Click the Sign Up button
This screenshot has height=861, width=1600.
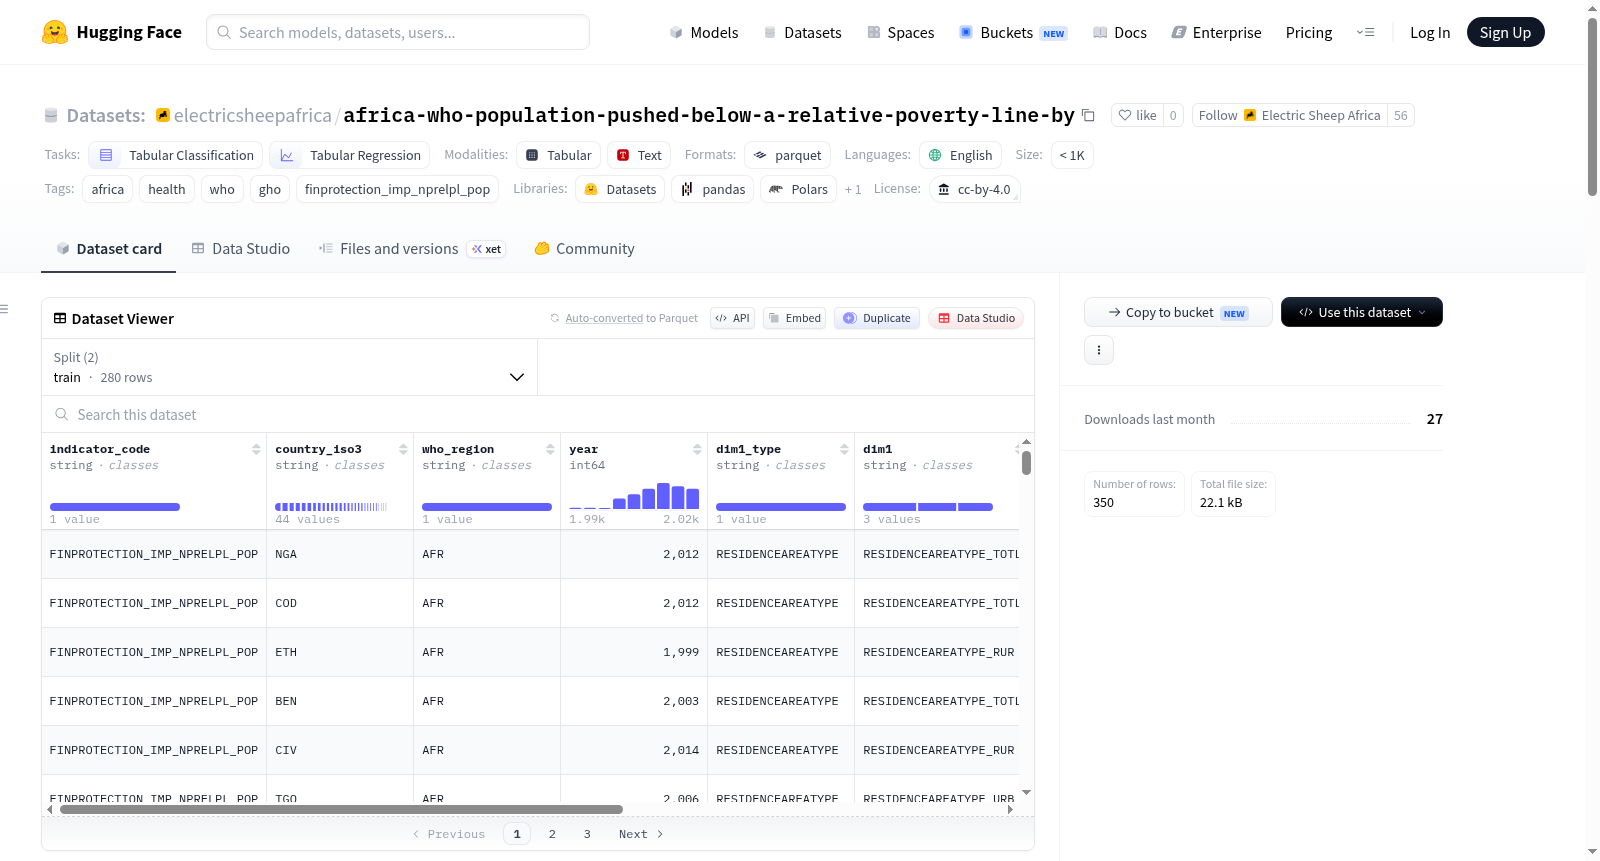tap(1505, 32)
